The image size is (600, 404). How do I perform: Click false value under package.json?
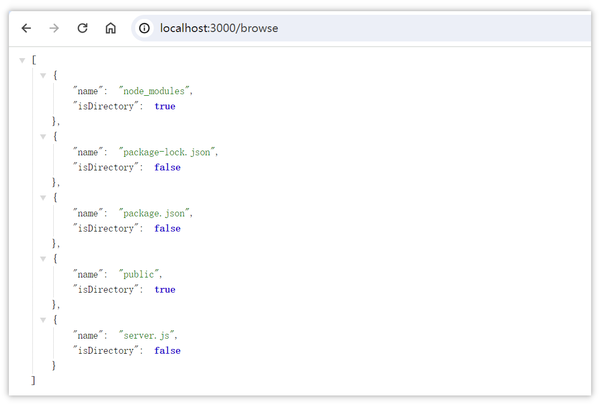[x=167, y=228]
